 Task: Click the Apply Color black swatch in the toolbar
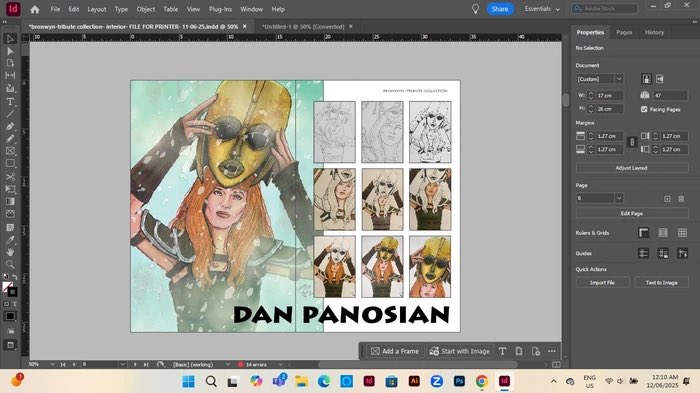[x=10, y=316]
